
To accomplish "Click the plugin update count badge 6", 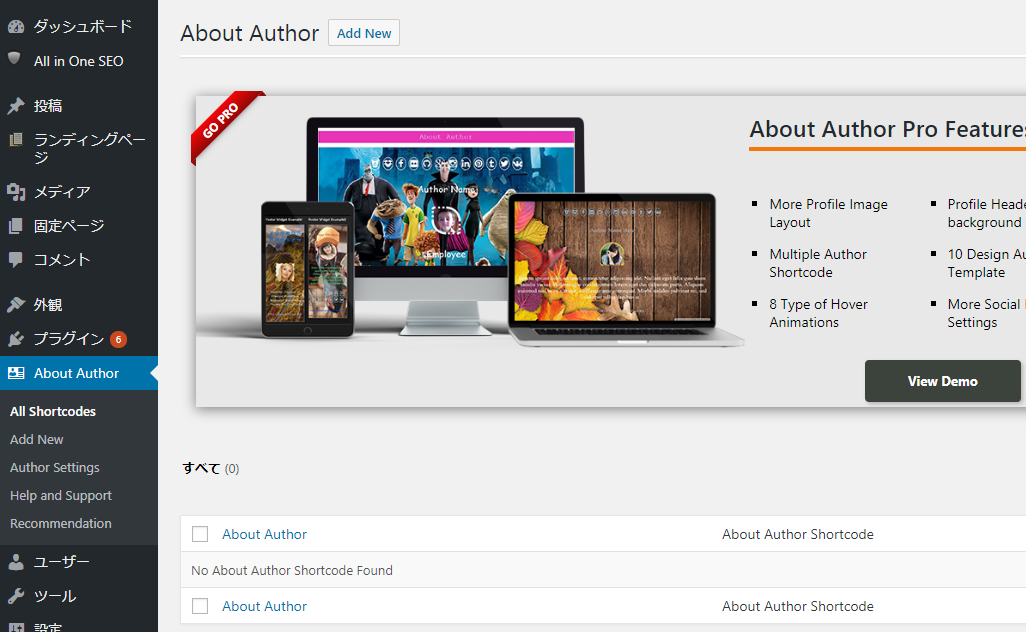I will 118,339.
